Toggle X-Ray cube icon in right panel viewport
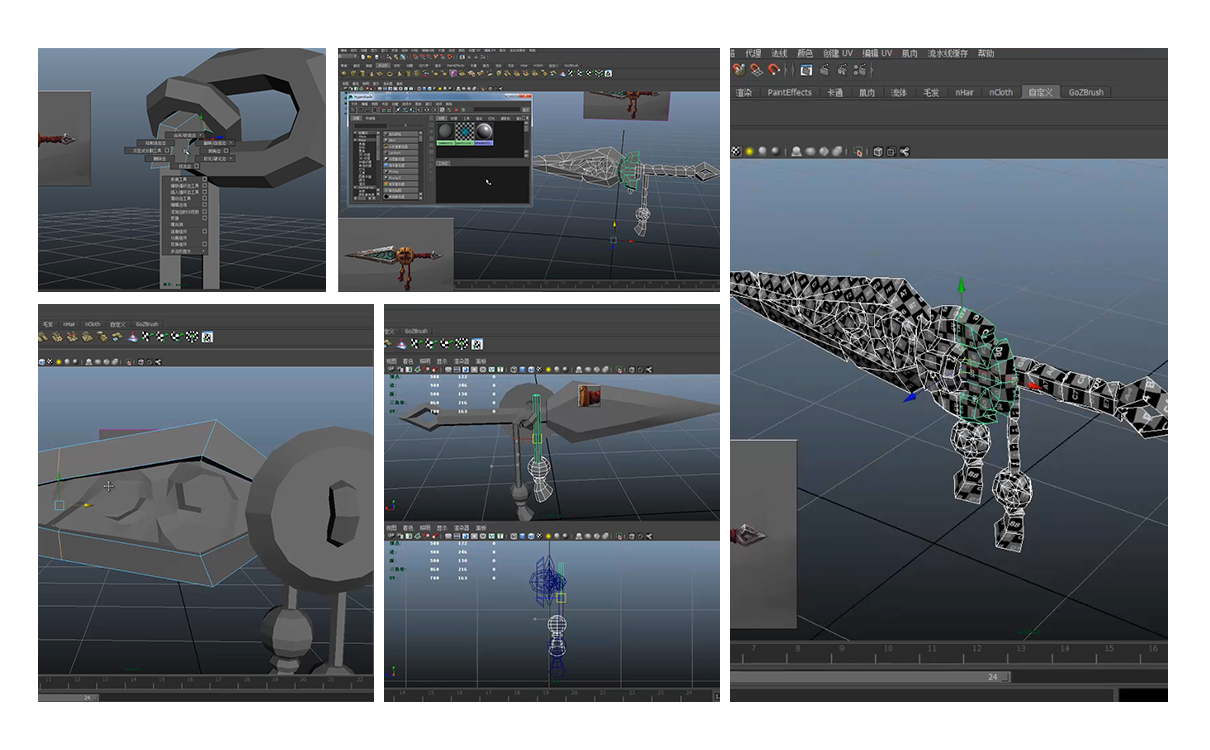Image resolution: width=1210 pixels, height=750 pixels. point(878,151)
